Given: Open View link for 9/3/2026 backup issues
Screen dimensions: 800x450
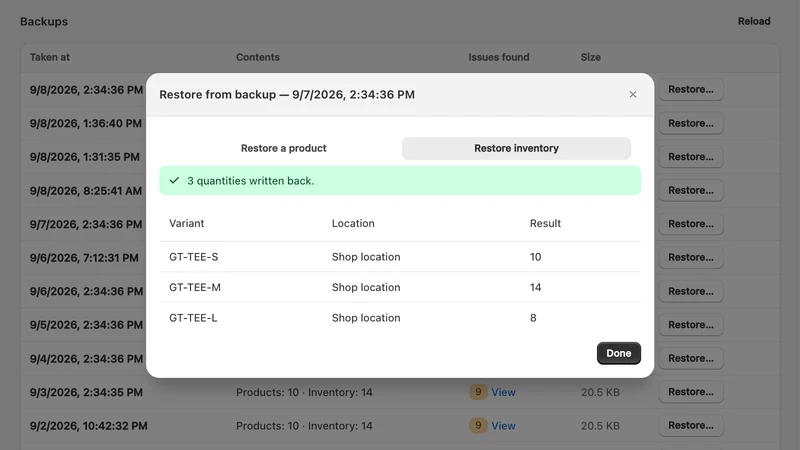Looking at the screenshot, I should [x=503, y=392].
